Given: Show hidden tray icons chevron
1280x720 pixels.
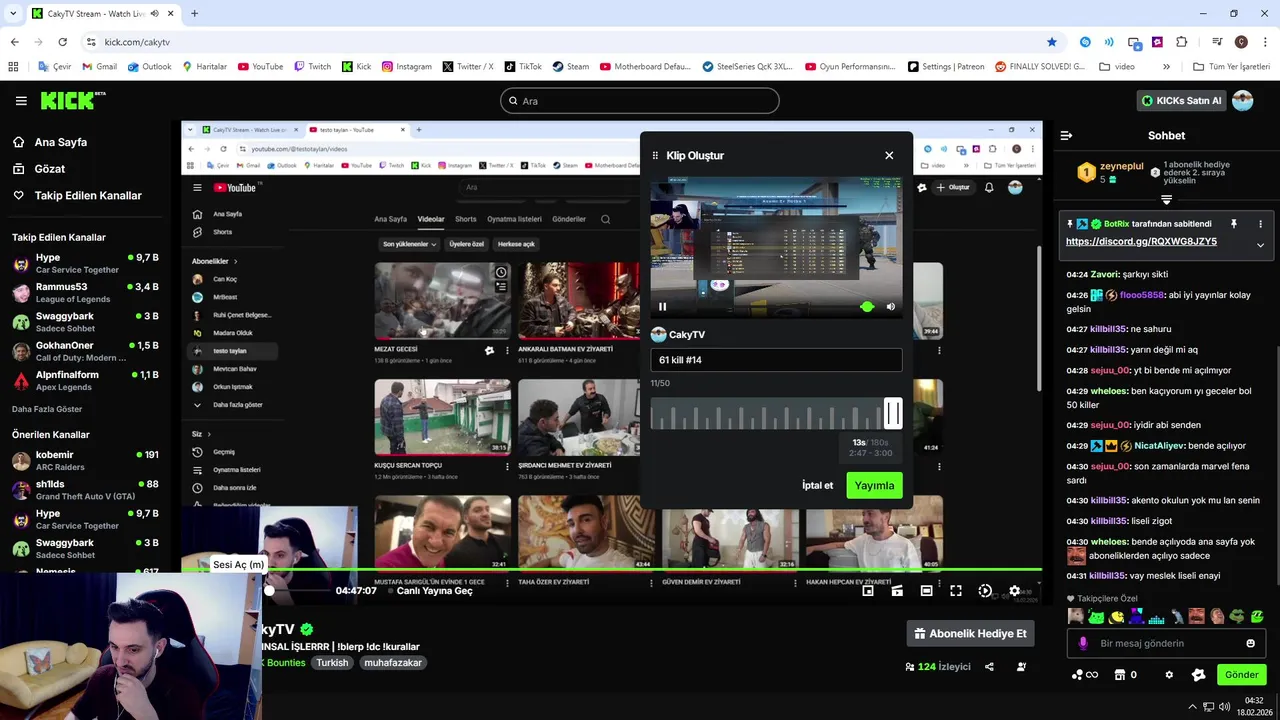Looking at the screenshot, I should [x=1191, y=706].
